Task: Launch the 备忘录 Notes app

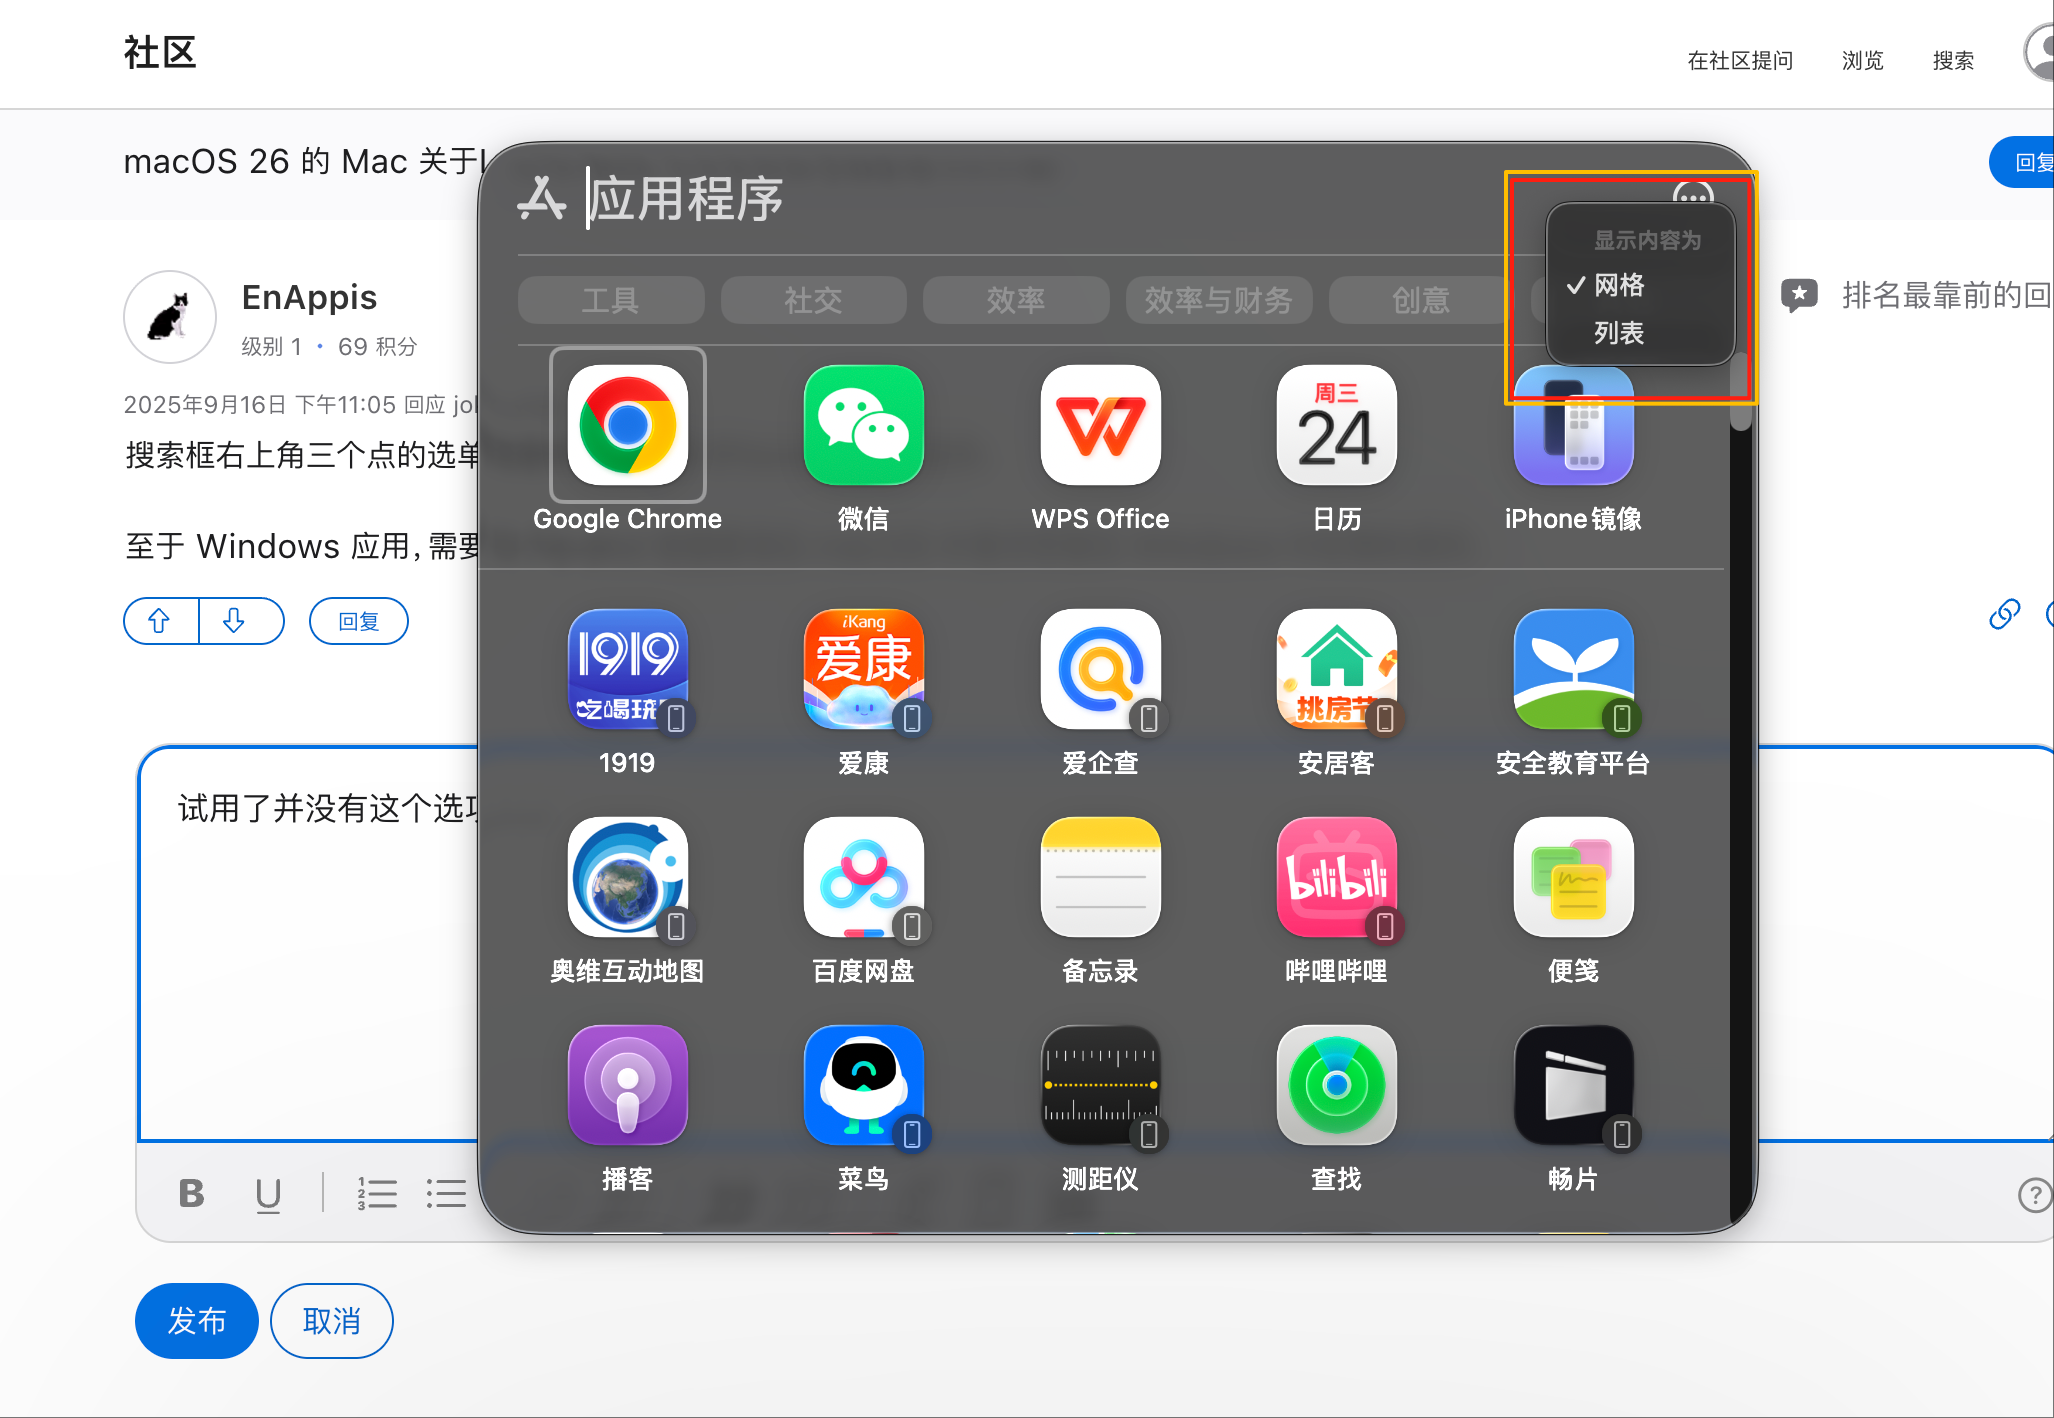Action: click(x=1100, y=877)
